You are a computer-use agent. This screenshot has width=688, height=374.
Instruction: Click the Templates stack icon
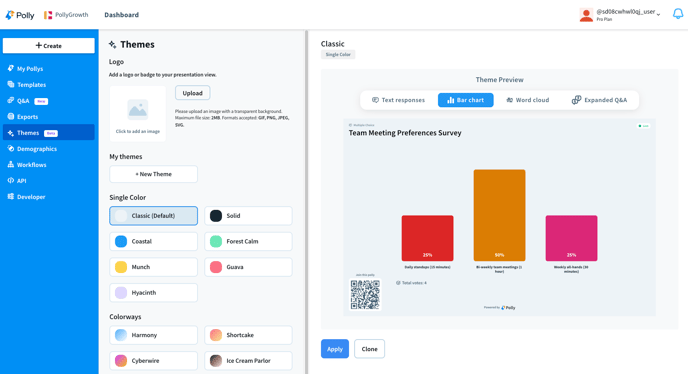click(11, 84)
